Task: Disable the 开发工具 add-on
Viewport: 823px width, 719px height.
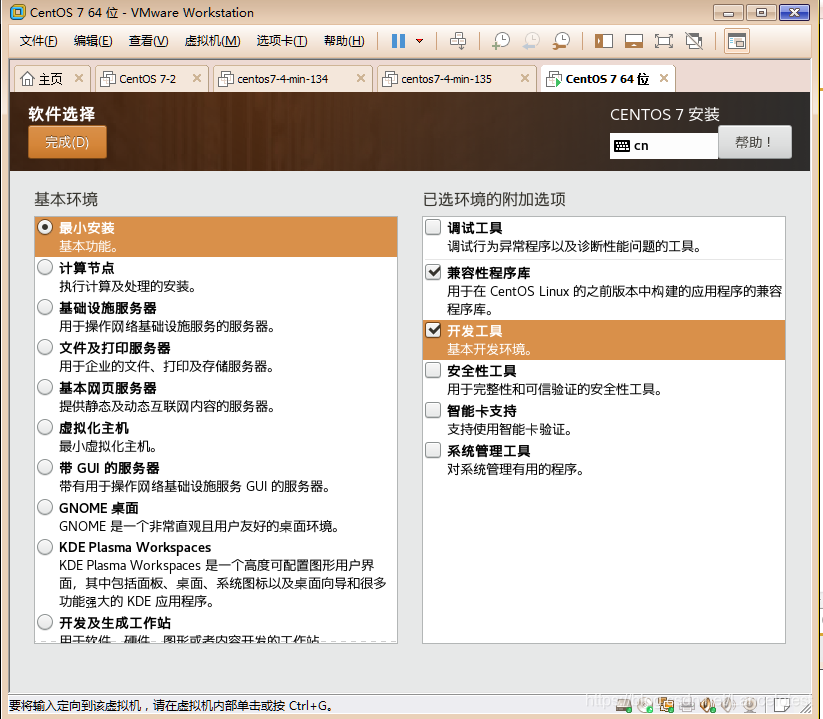Action: coord(432,331)
